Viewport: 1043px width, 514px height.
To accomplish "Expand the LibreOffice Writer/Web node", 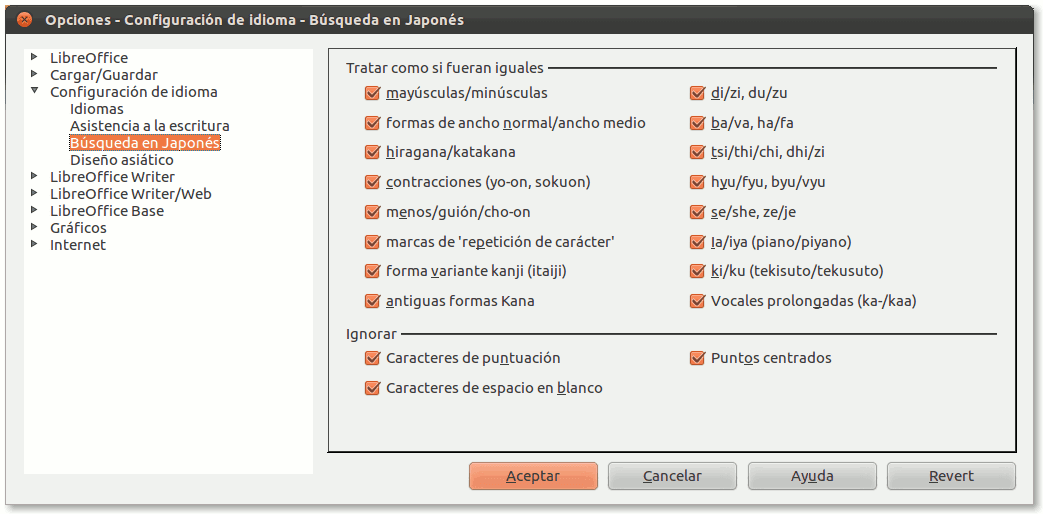I will pos(35,194).
